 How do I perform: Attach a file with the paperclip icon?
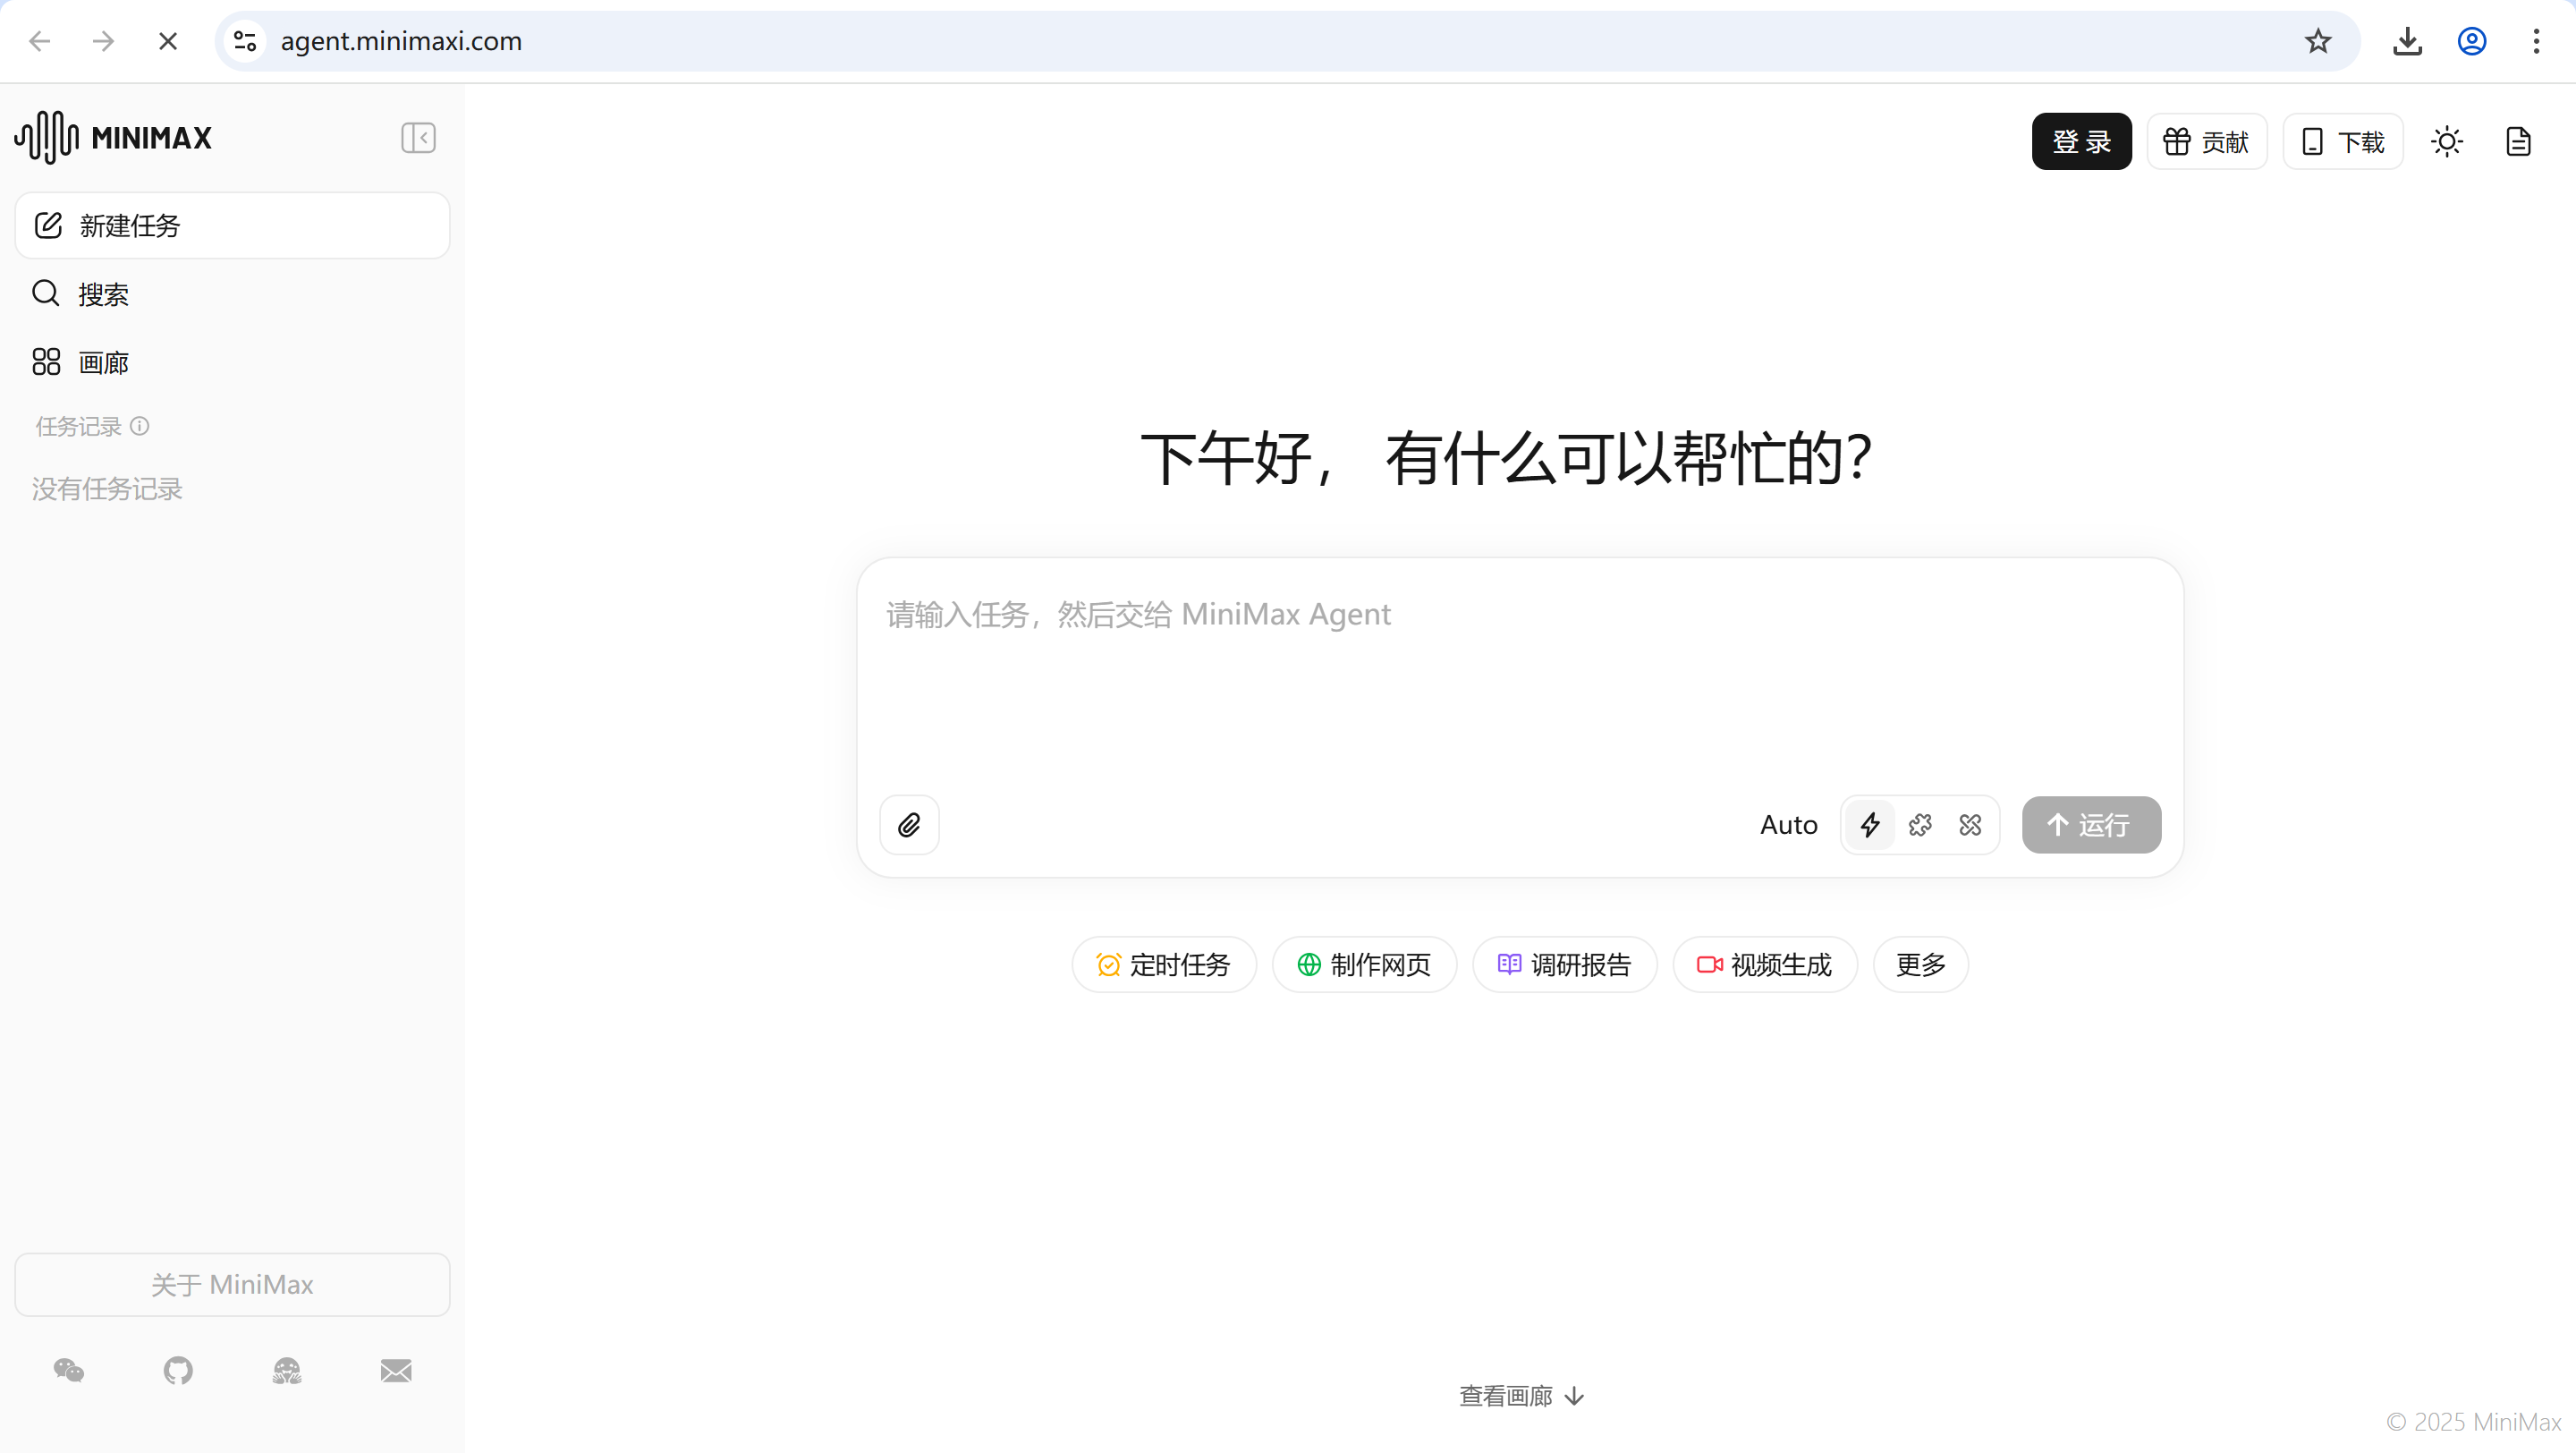click(909, 825)
